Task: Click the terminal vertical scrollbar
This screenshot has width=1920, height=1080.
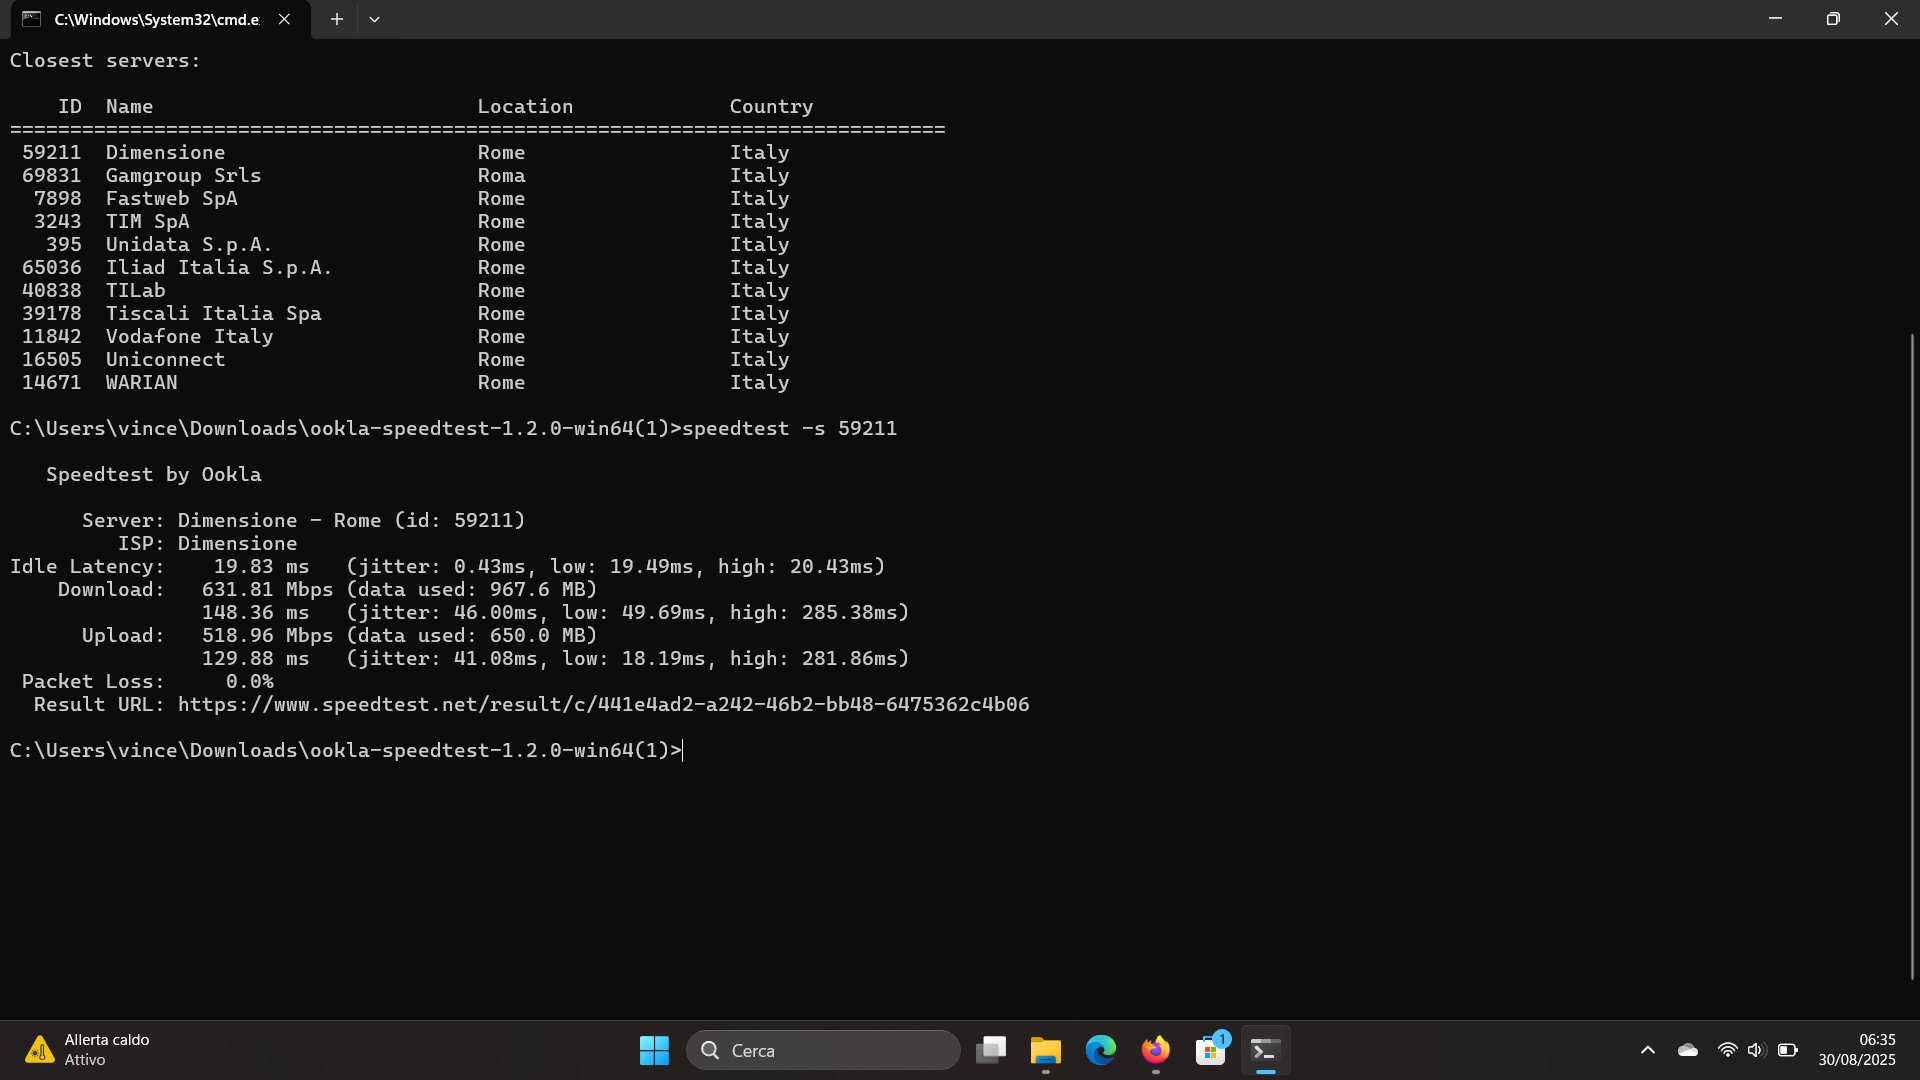Action: point(1912,655)
